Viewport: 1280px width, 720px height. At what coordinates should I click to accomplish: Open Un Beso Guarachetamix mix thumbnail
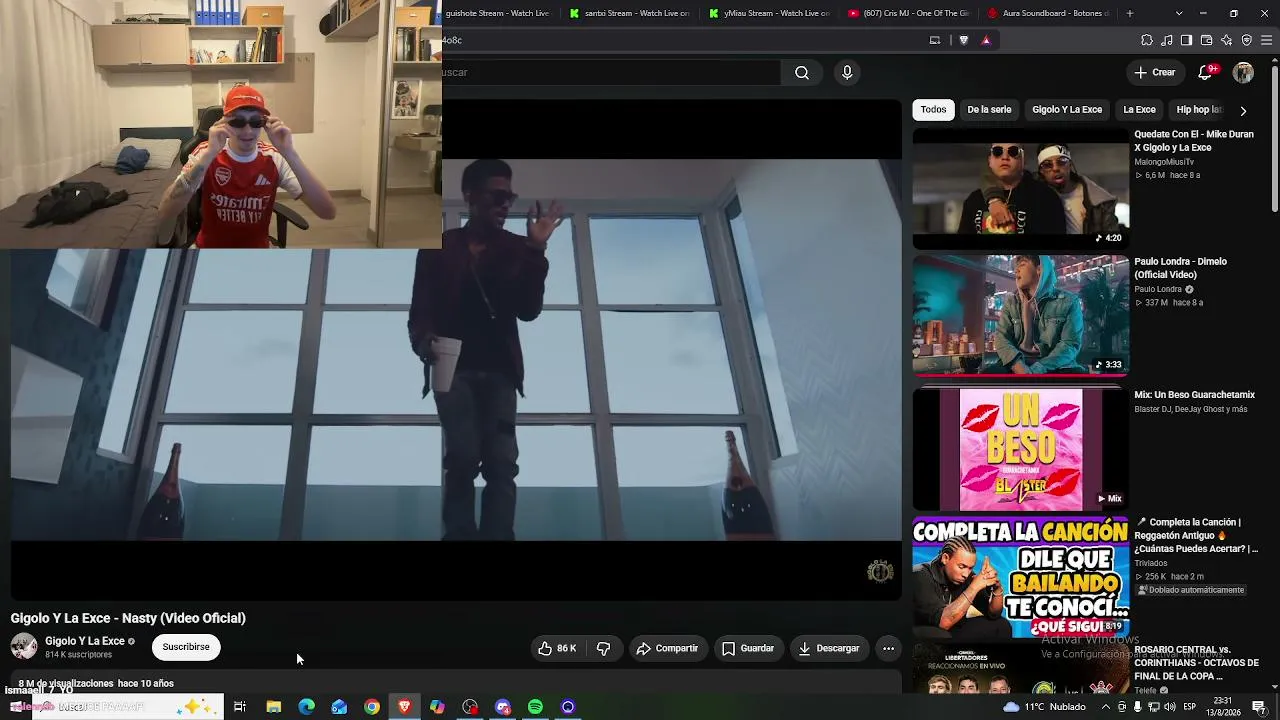pyautogui.click(x=1020, y=449)
